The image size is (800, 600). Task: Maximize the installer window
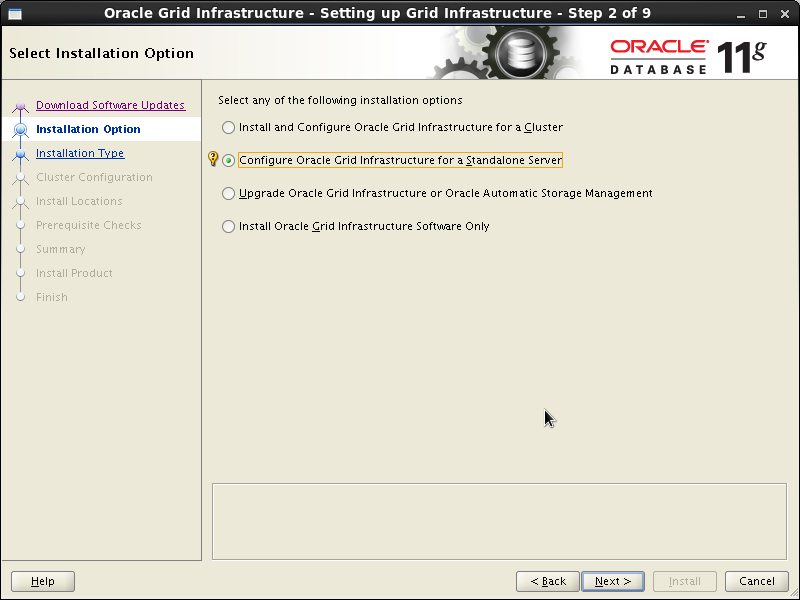[763, 14]
